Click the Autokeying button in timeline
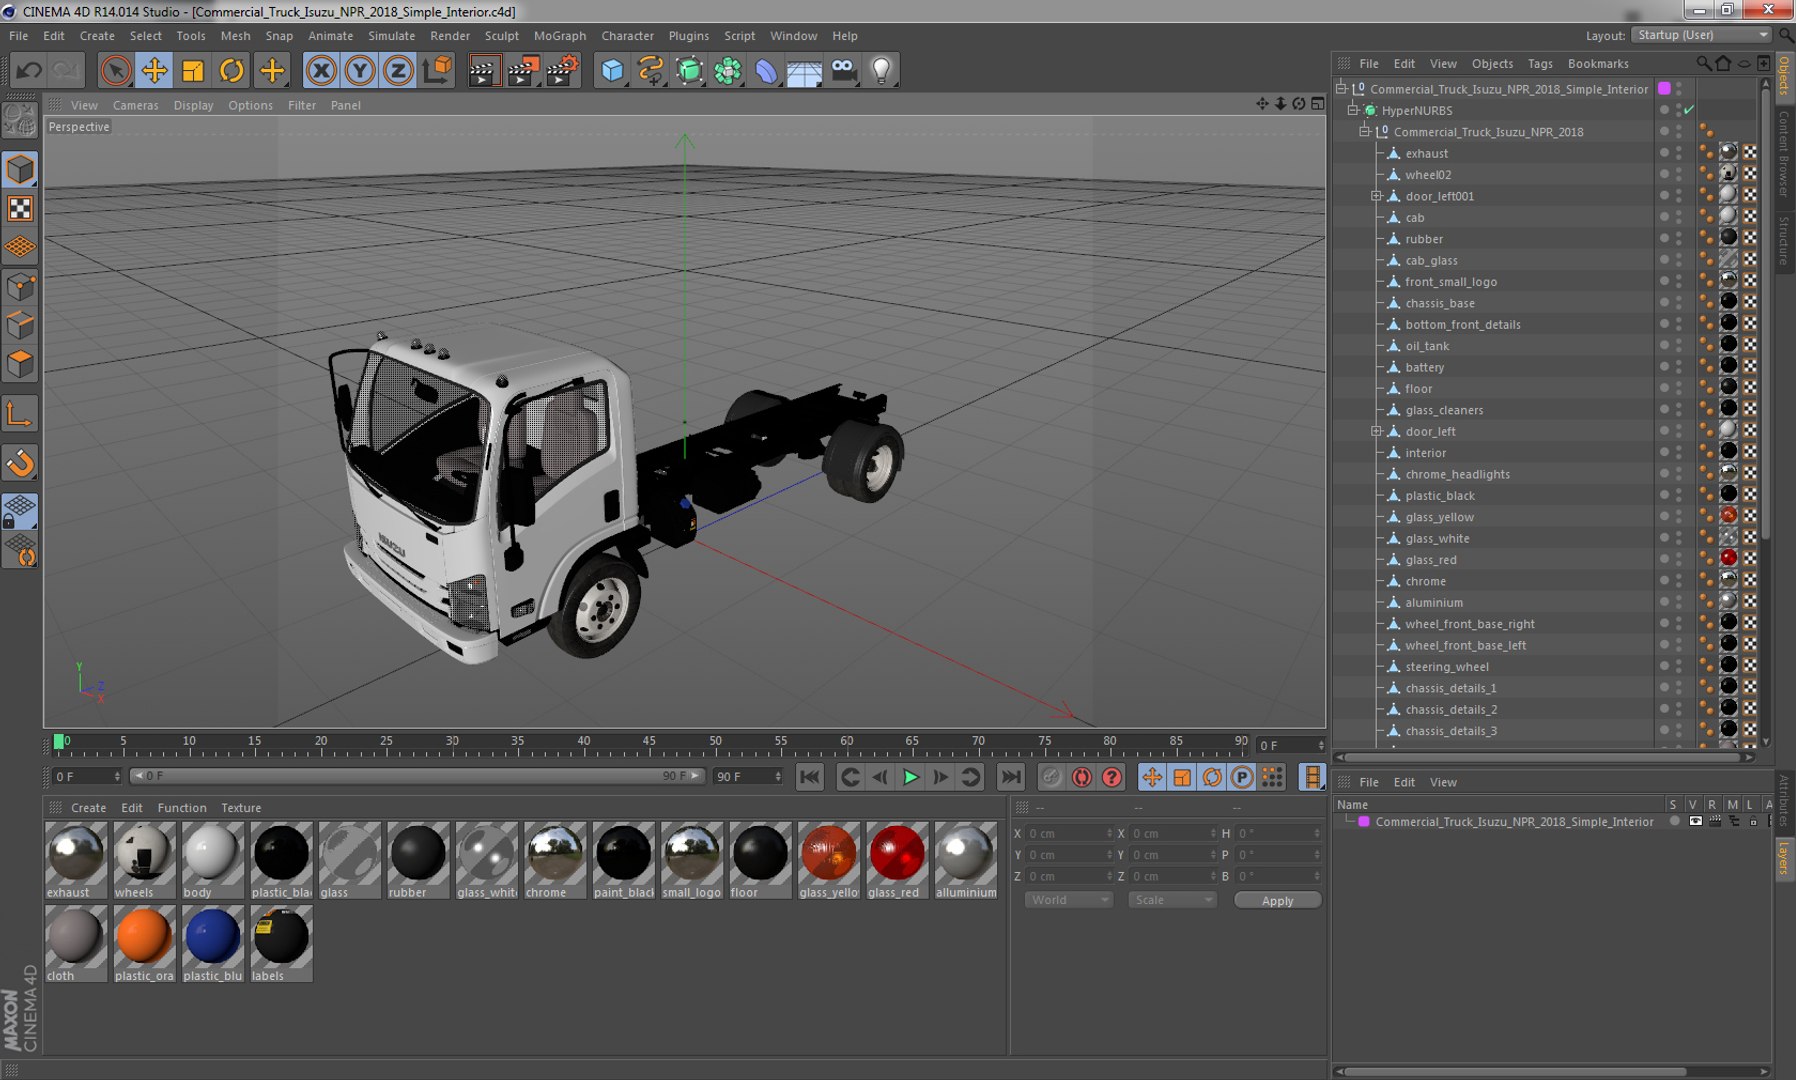The image size is (1796, 1080). tap(1081, 777)
